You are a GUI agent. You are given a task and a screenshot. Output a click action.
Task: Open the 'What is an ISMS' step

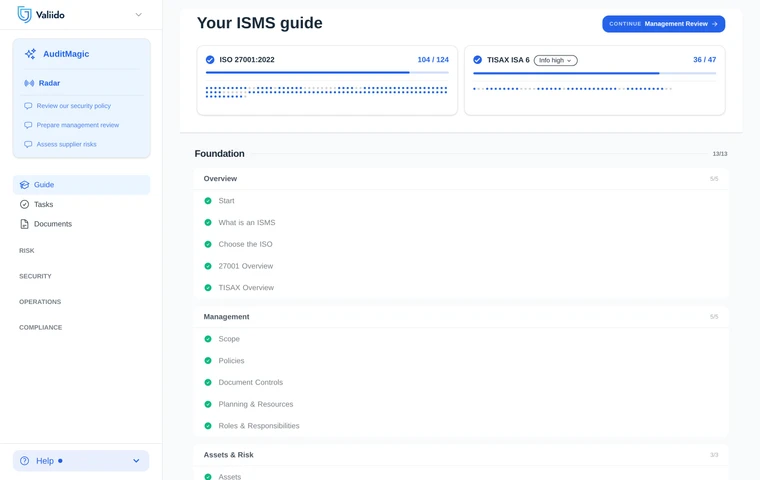point(247,222)
